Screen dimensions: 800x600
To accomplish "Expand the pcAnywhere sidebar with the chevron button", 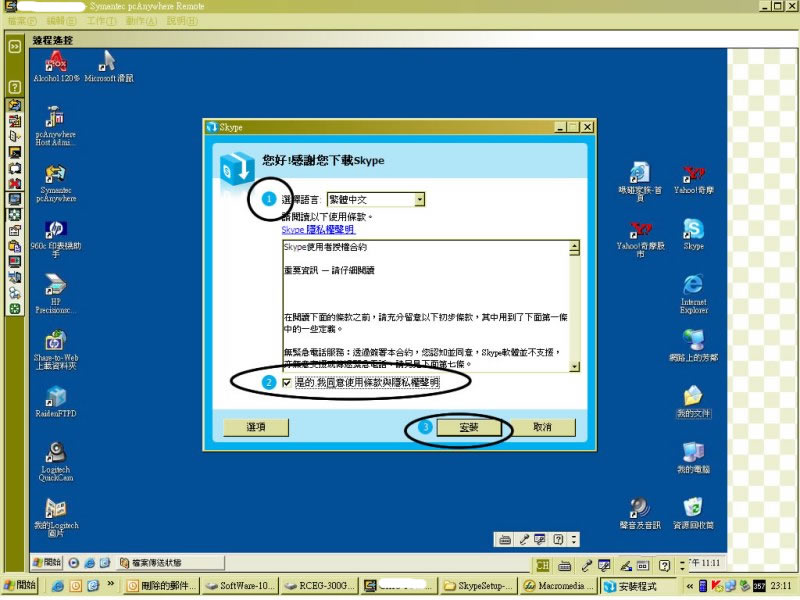I will (x=15, y=47).
